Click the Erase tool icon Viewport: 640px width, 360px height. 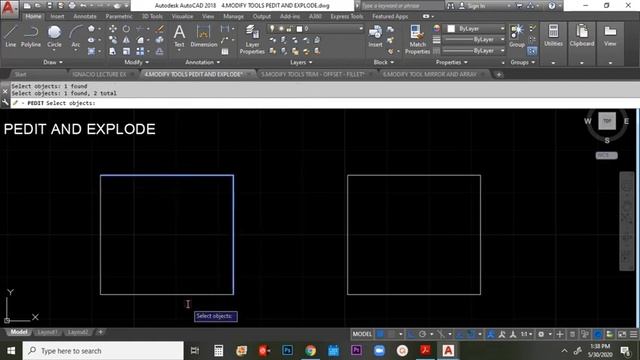click(x=160, y=29)
